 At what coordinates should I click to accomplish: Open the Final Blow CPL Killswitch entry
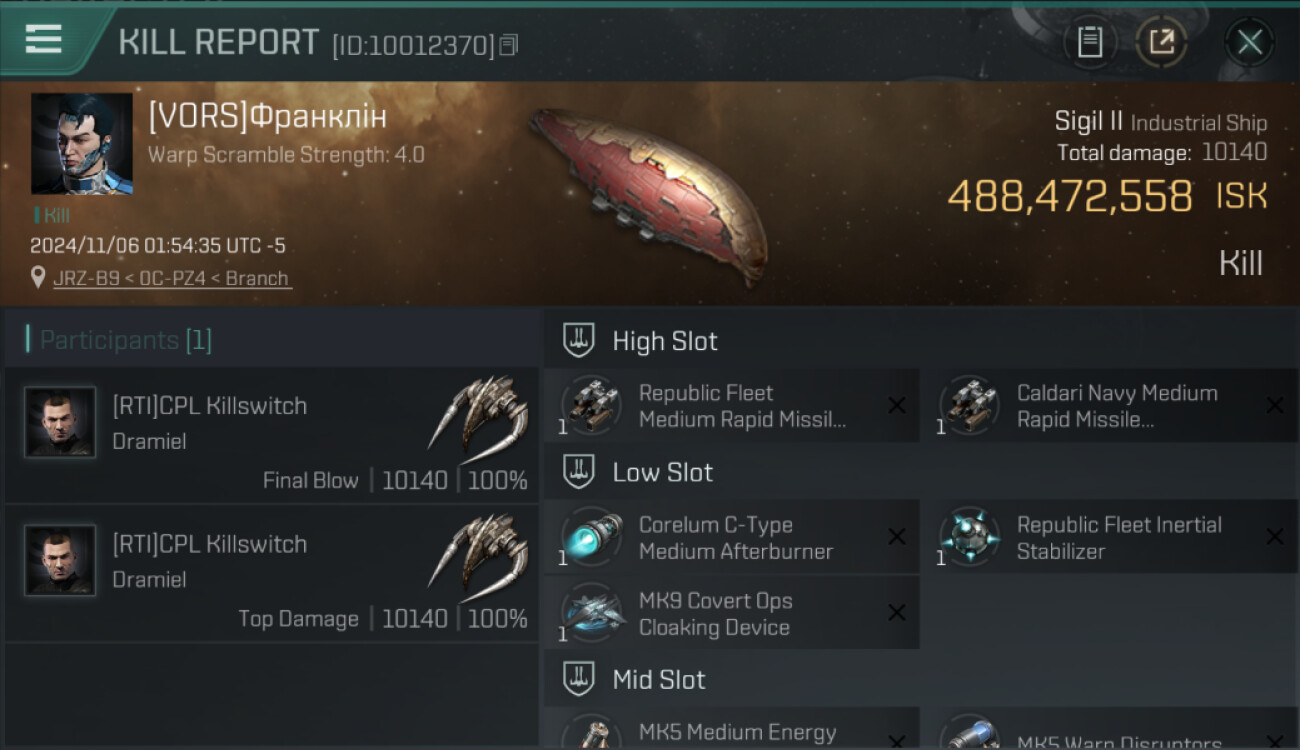pos(270,435)
